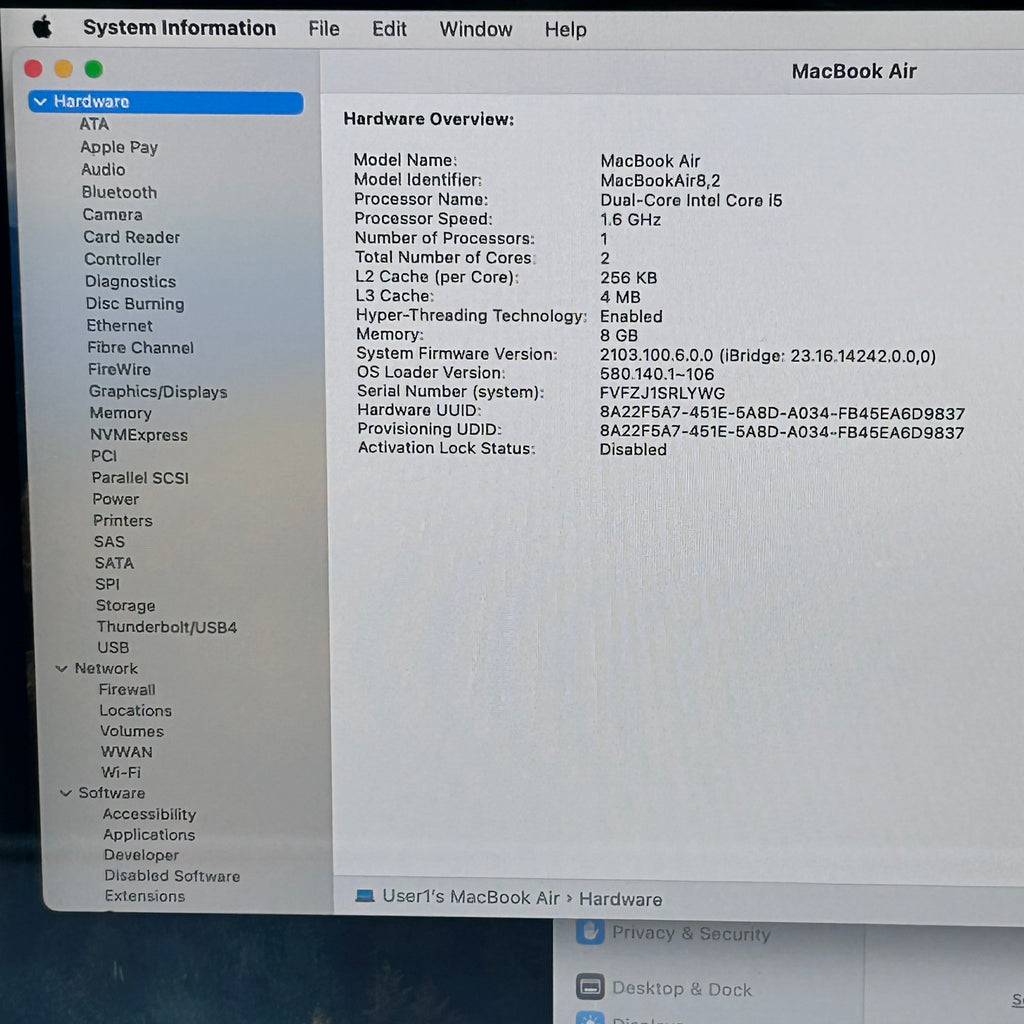Select Audio in the sidebar
The width and height of the screenshot is (1024, 1024).
click(x=103, y=170)
